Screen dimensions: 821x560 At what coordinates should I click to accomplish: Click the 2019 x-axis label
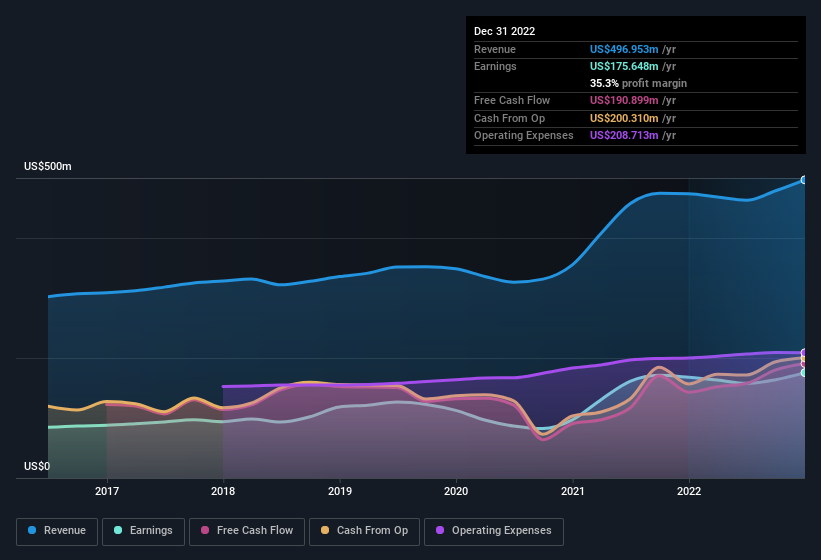point(340,491)
